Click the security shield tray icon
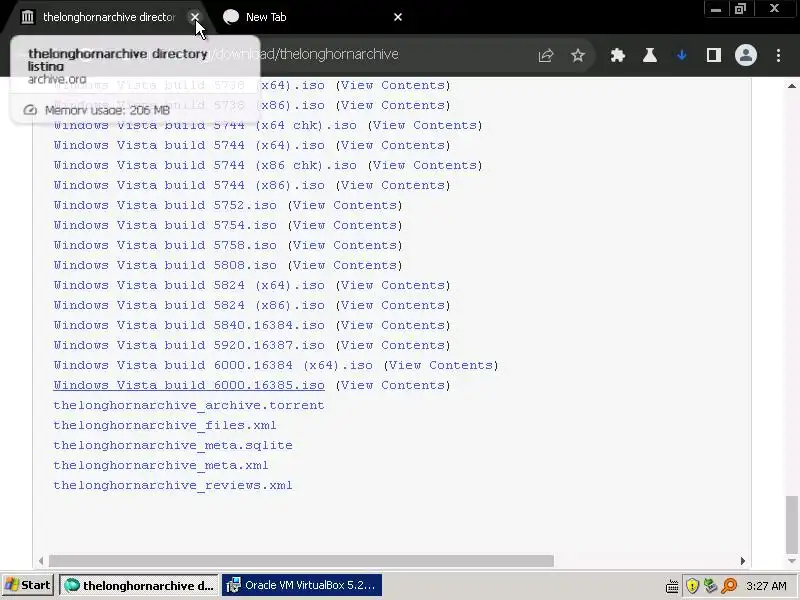Image resolution: width=800 pixels, height=600 pixels. (x=692, y=586)
